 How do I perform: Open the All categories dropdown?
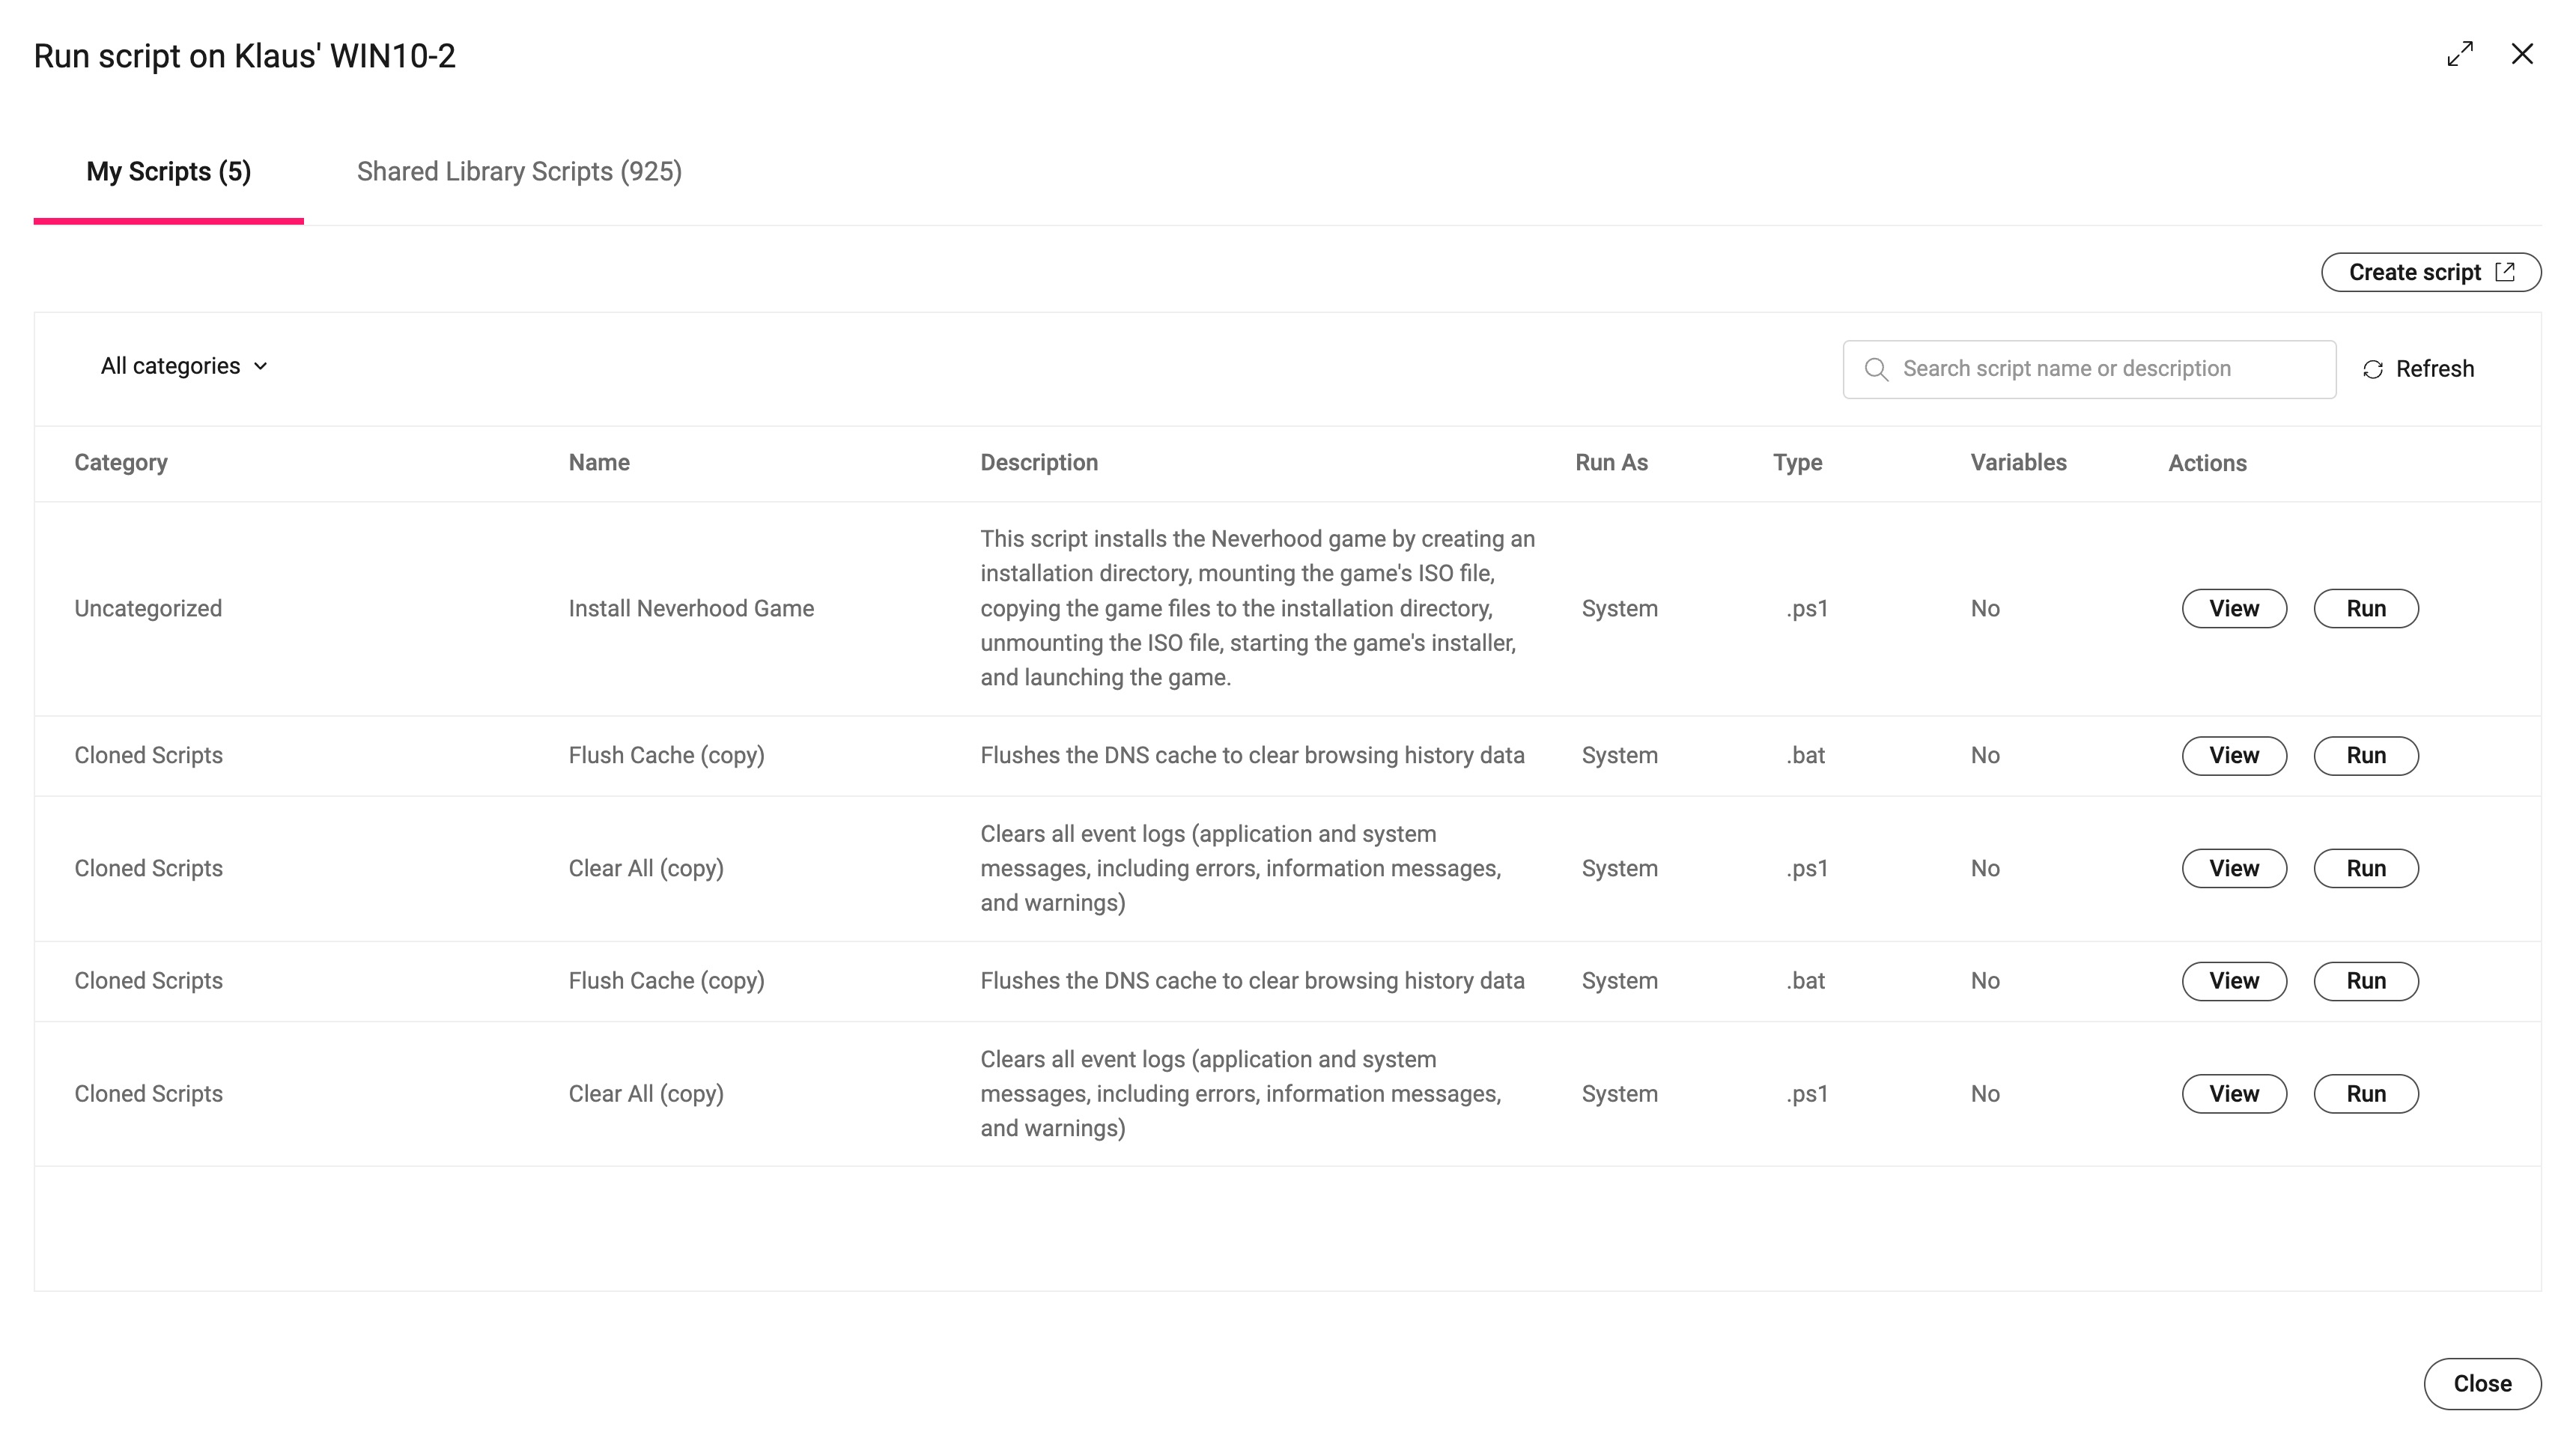184,366
